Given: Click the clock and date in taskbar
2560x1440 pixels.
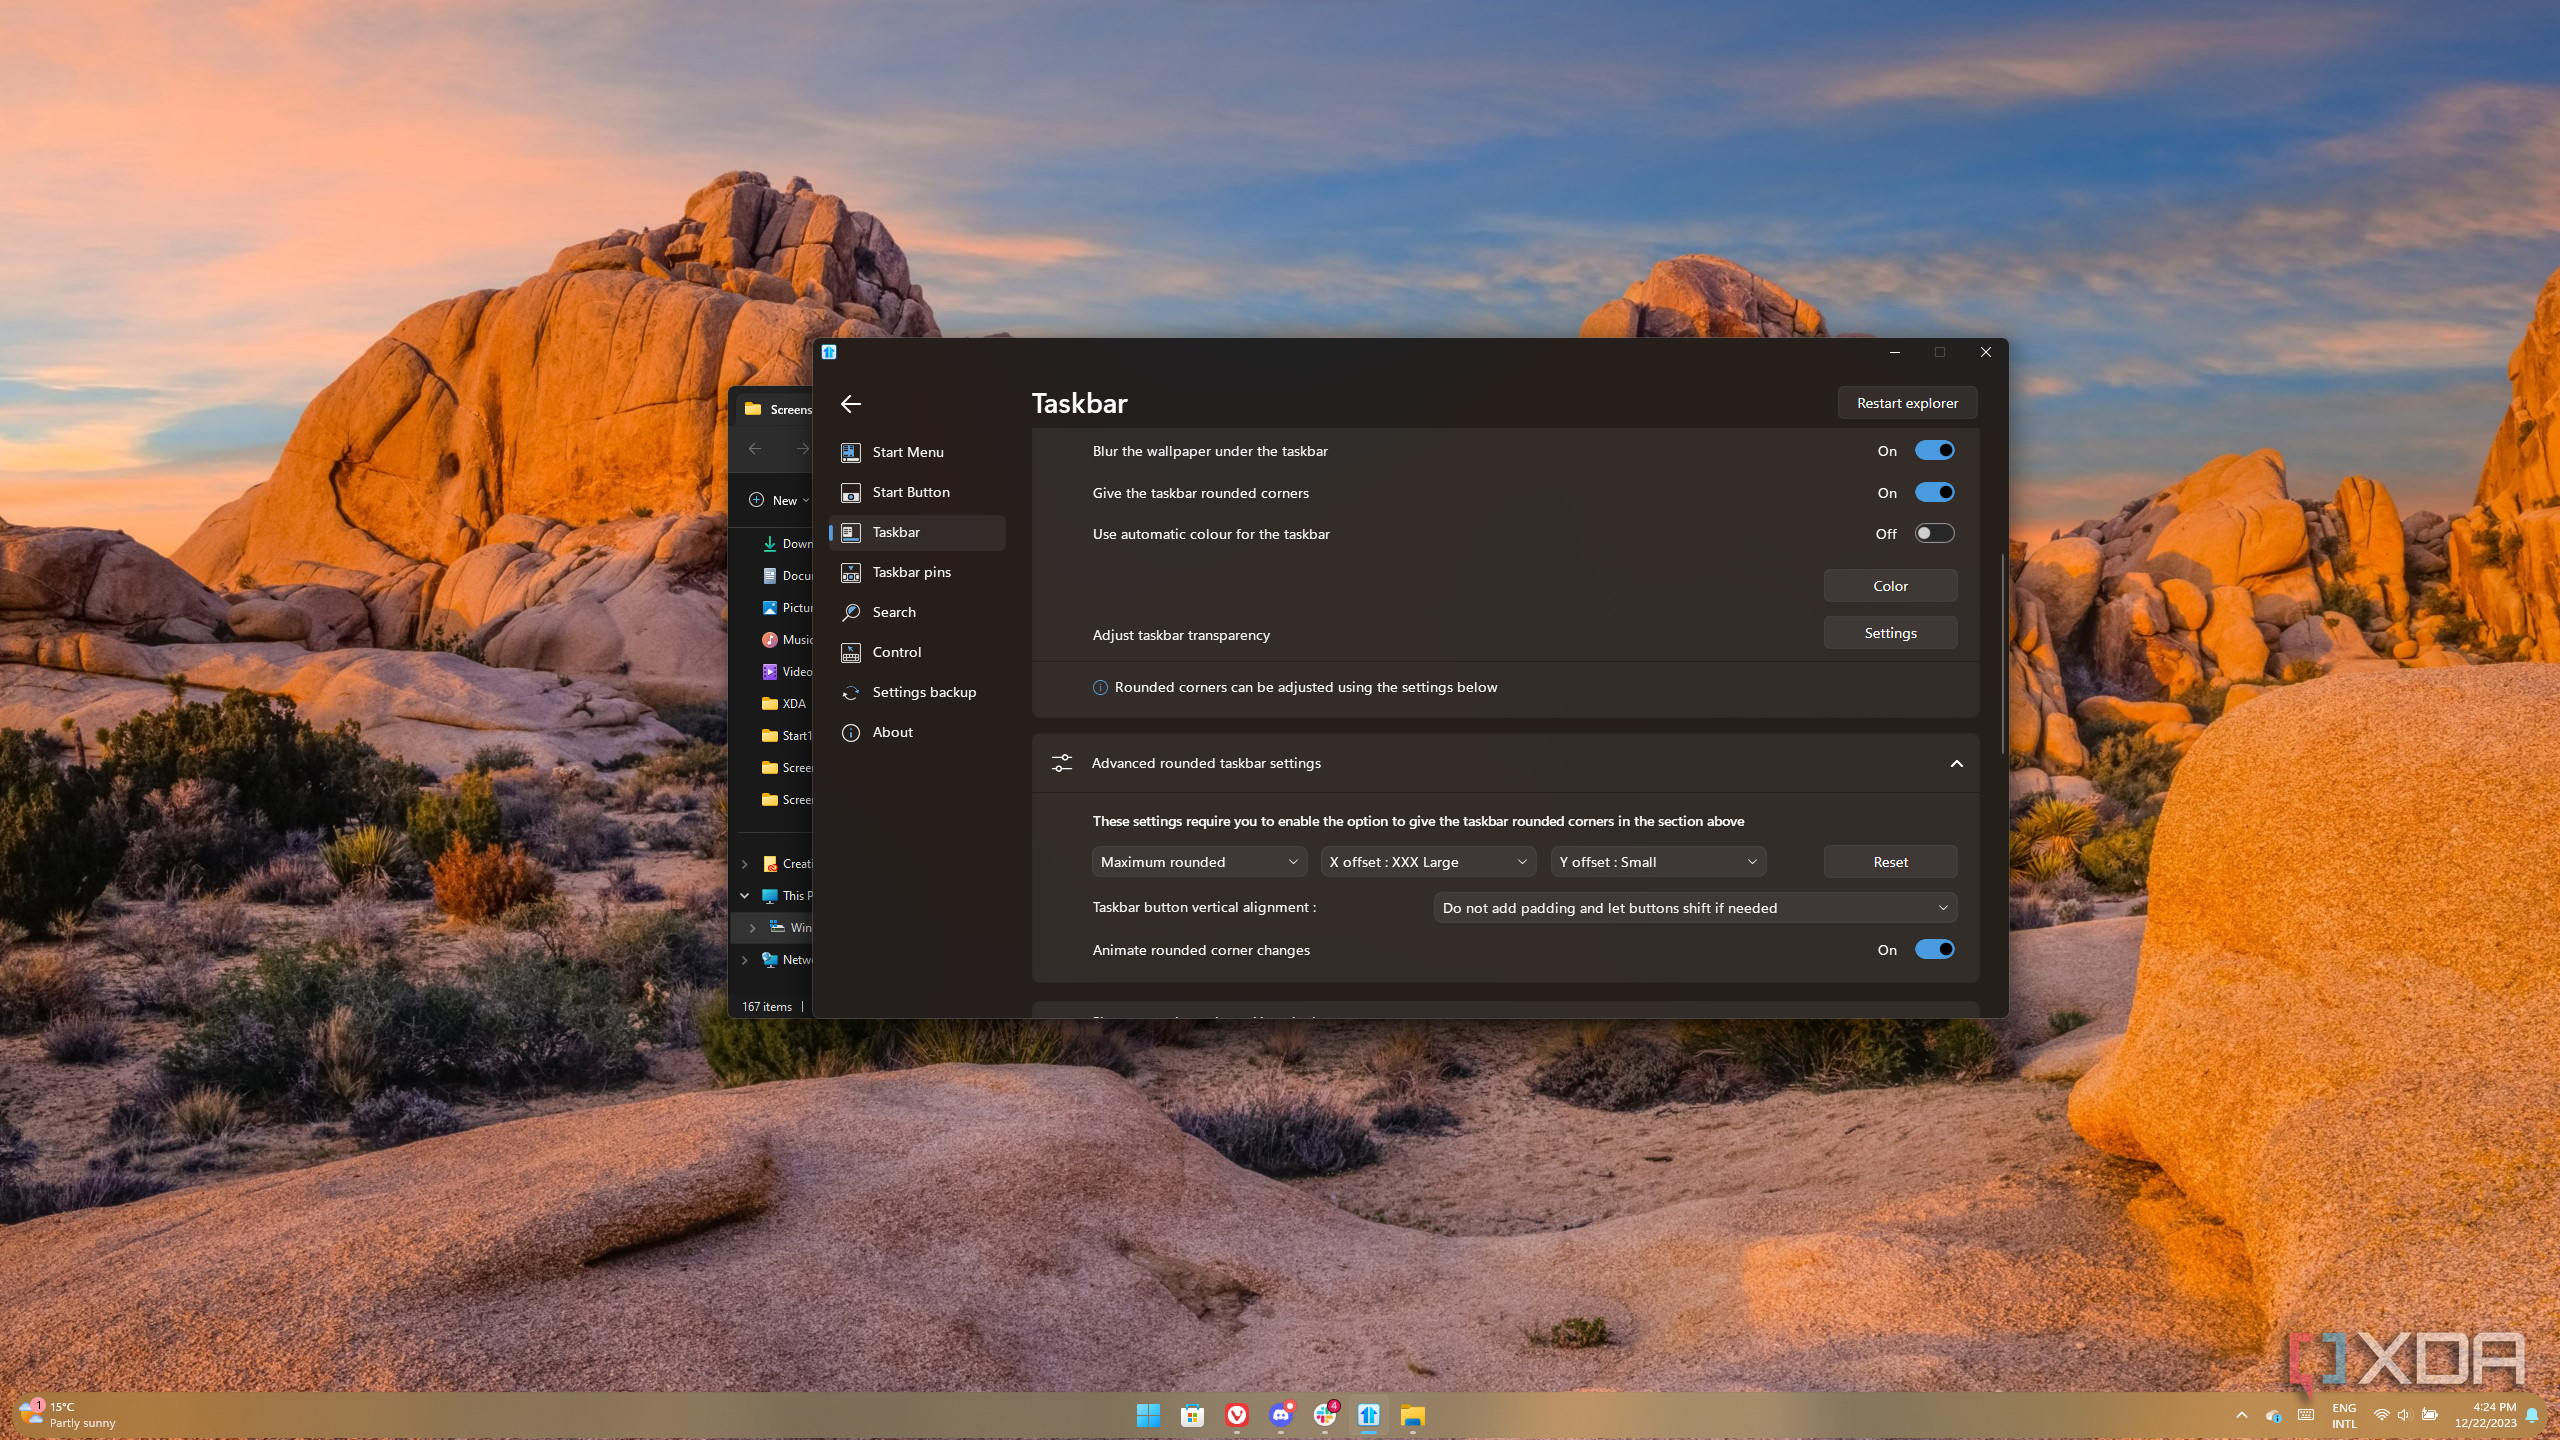Looking at the screenshot, I should click(x=2485, y=1415).
